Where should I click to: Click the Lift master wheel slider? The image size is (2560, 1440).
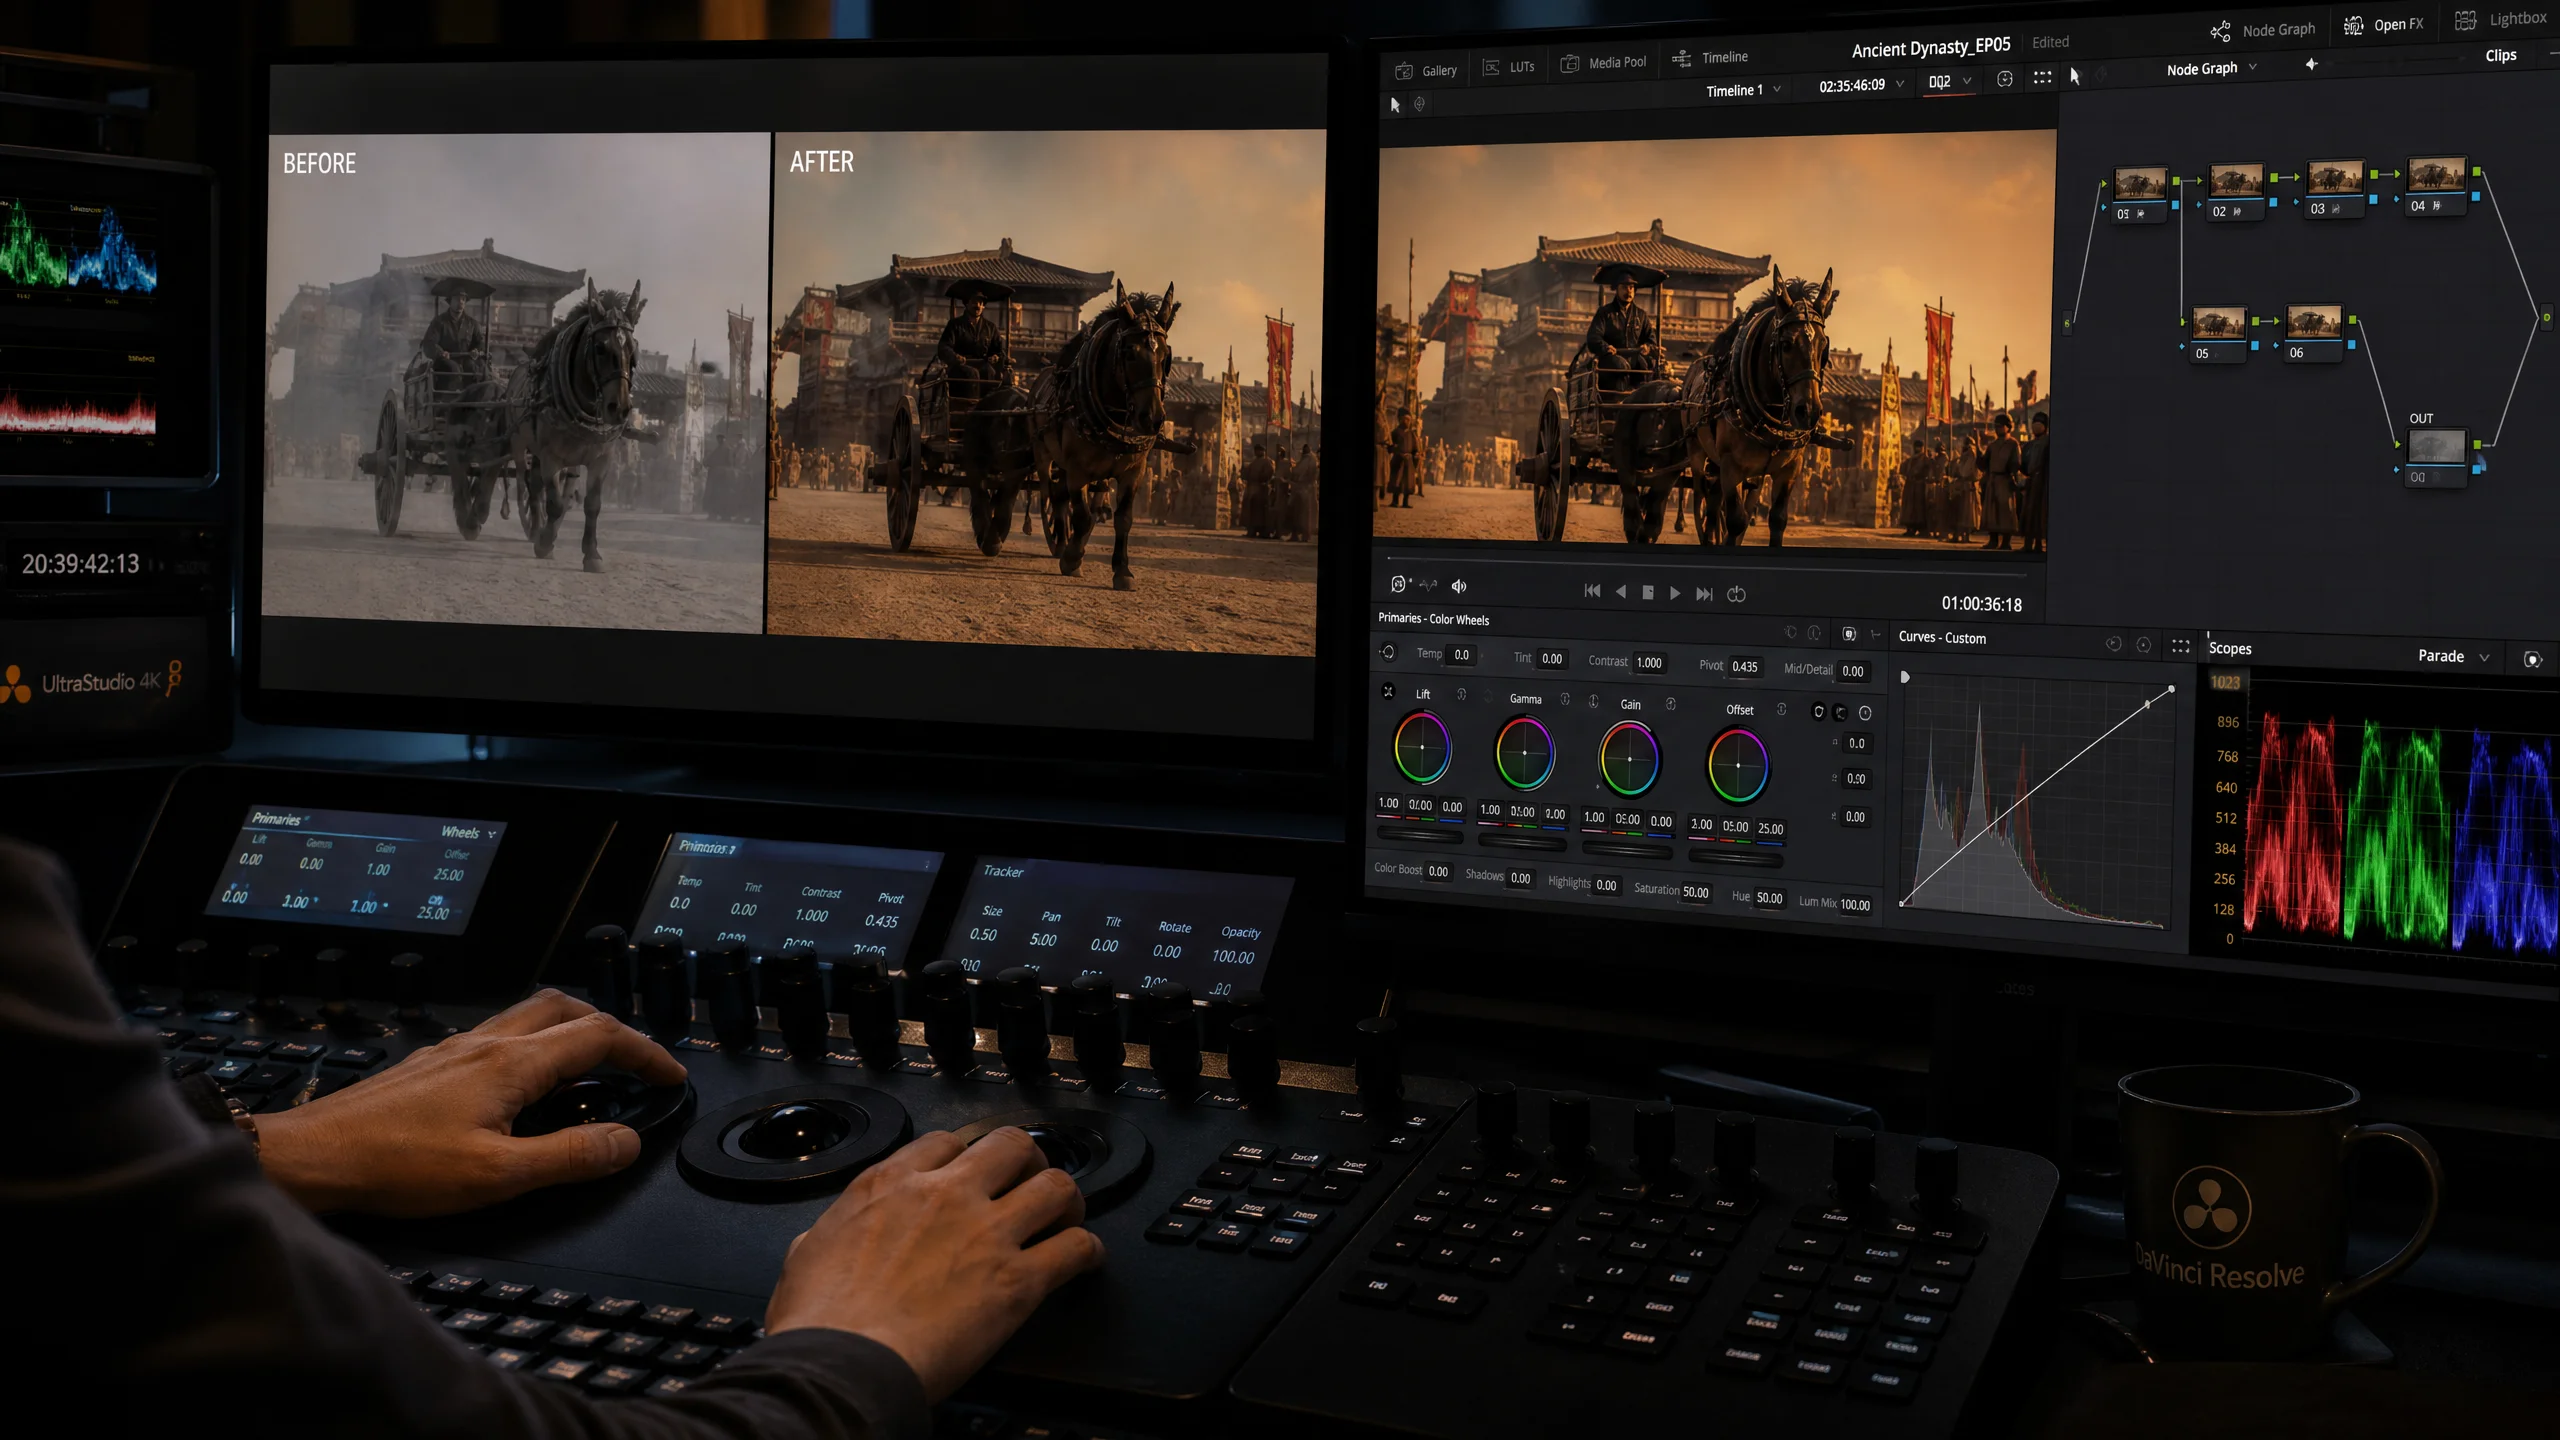point(1420,834)
